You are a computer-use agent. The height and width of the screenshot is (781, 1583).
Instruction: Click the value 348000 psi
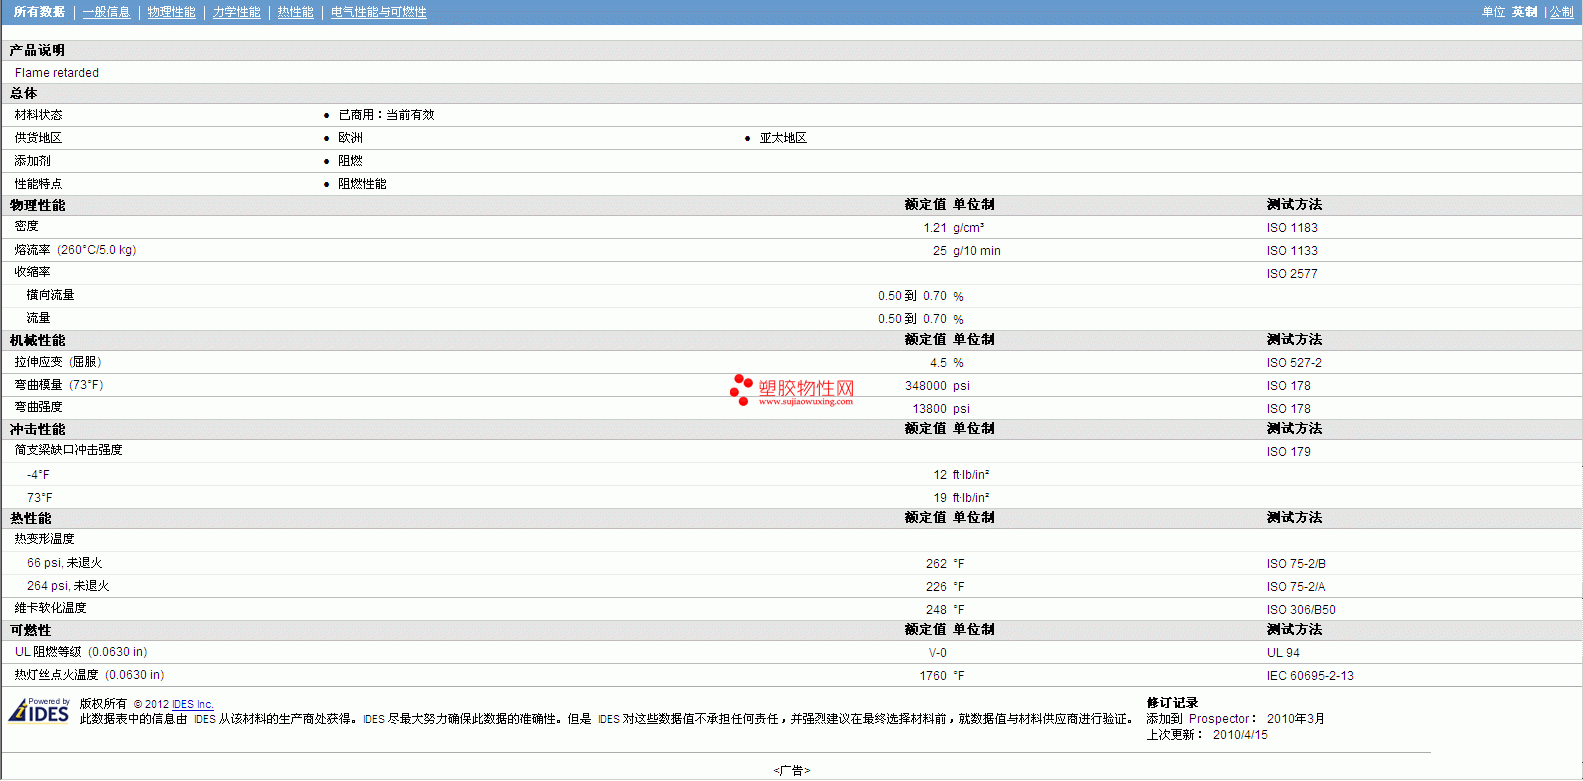pyautogui.click(x=937, y=386)
